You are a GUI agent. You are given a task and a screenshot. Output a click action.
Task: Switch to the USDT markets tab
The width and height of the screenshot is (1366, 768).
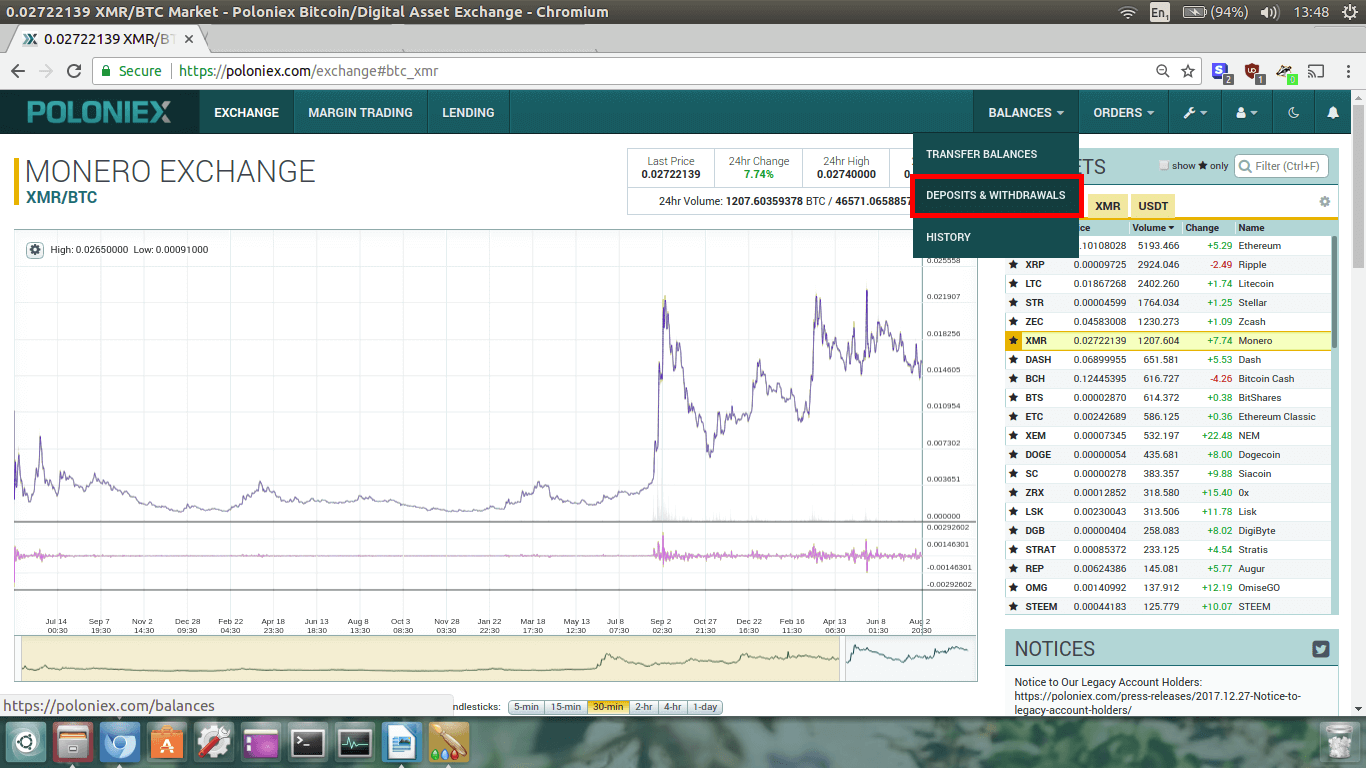click(1153, 206)
